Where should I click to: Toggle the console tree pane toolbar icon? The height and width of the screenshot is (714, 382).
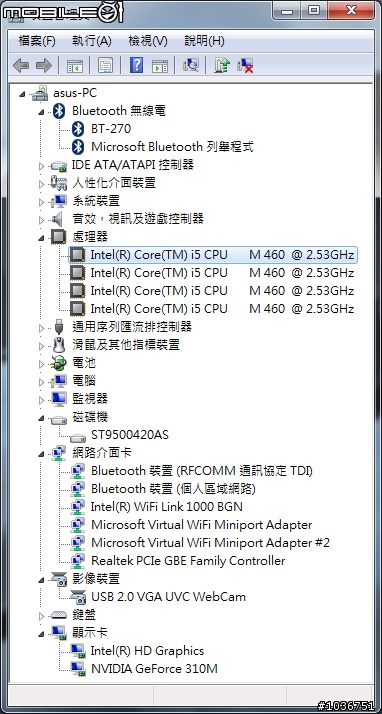pos(75,66)
